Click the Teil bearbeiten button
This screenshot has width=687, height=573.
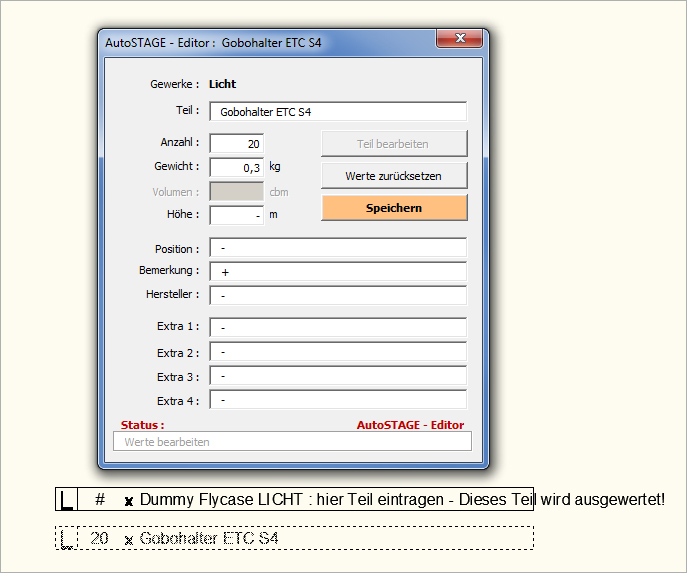[394, 144]
